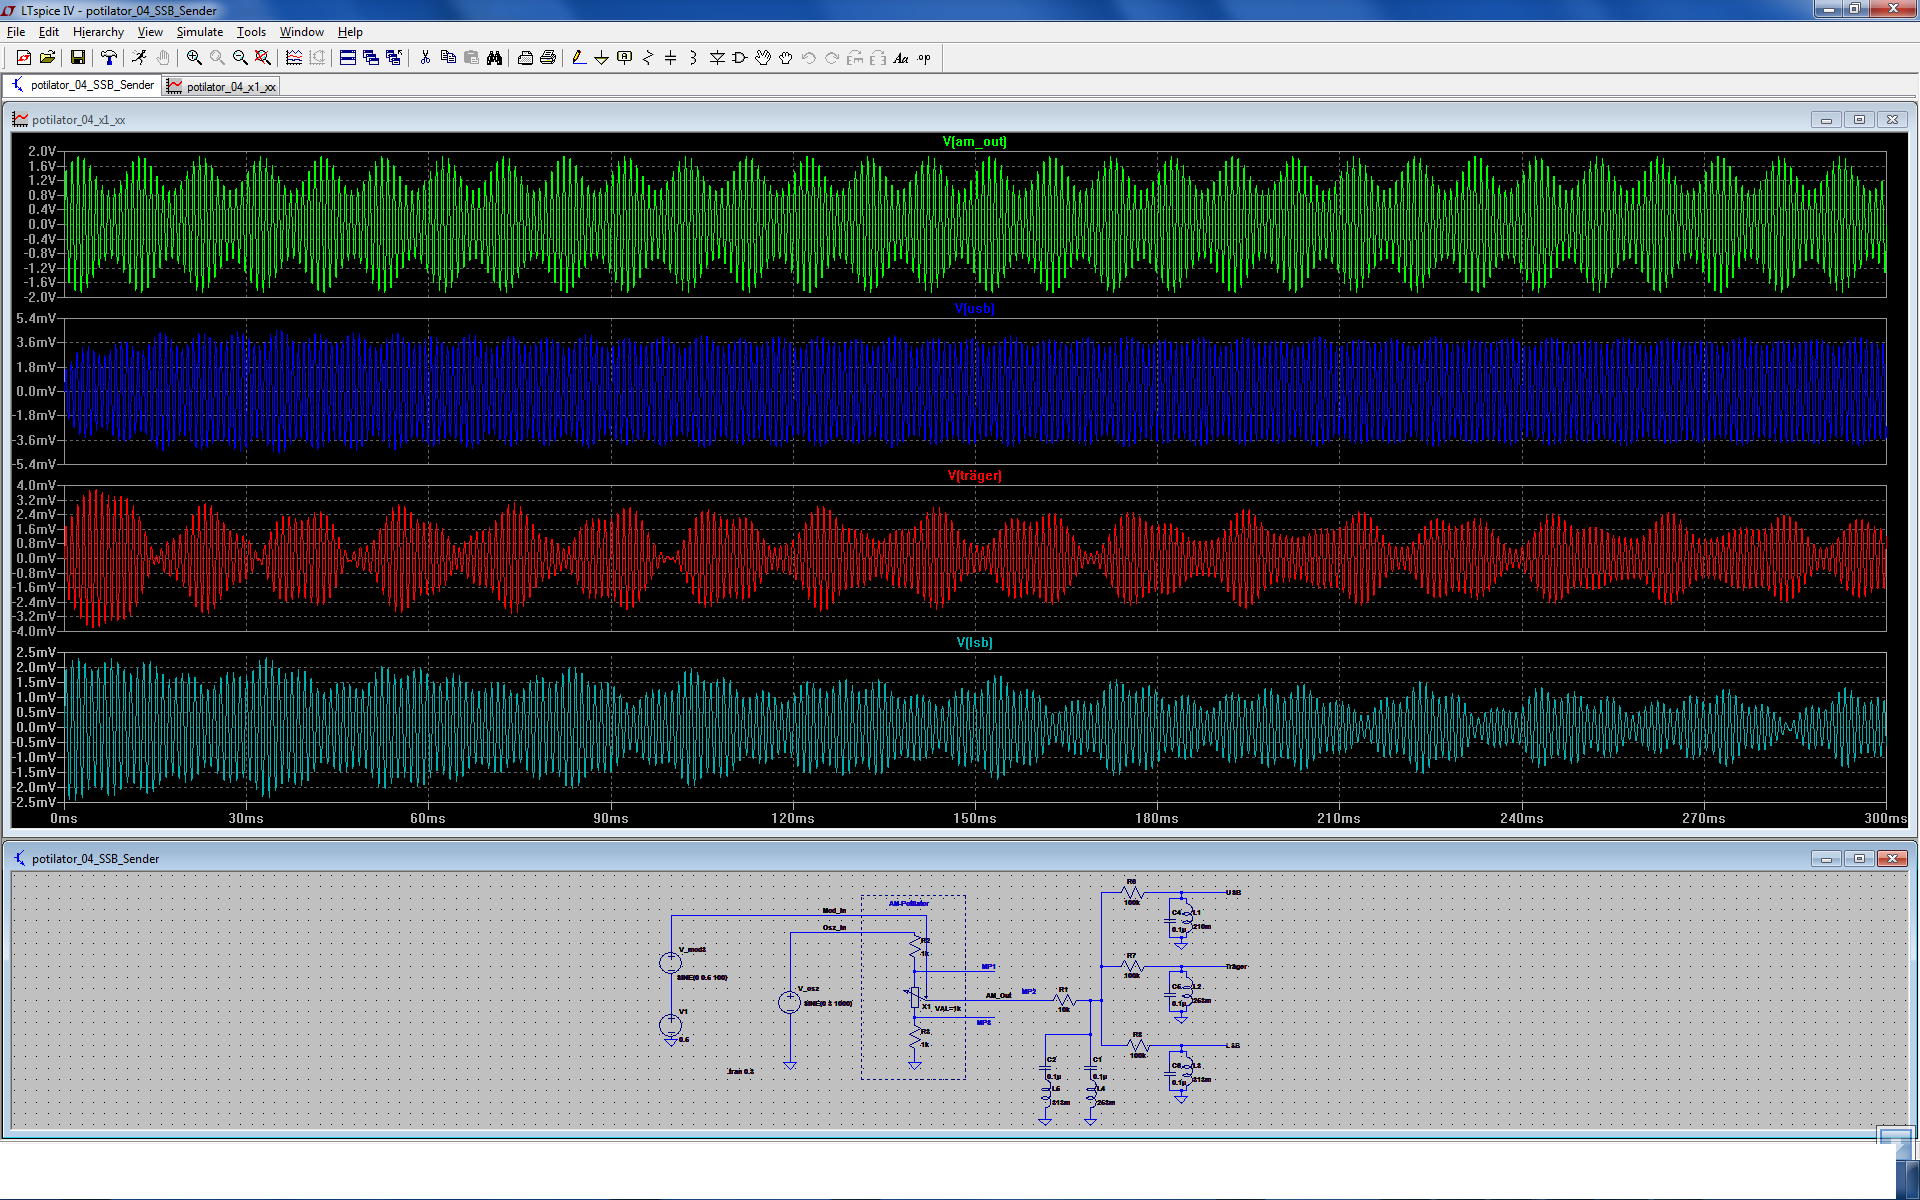The height and width of the screenshot is (1200, 1920).
Task: Select the Cut scissors tool
Action: coord(425,58)
